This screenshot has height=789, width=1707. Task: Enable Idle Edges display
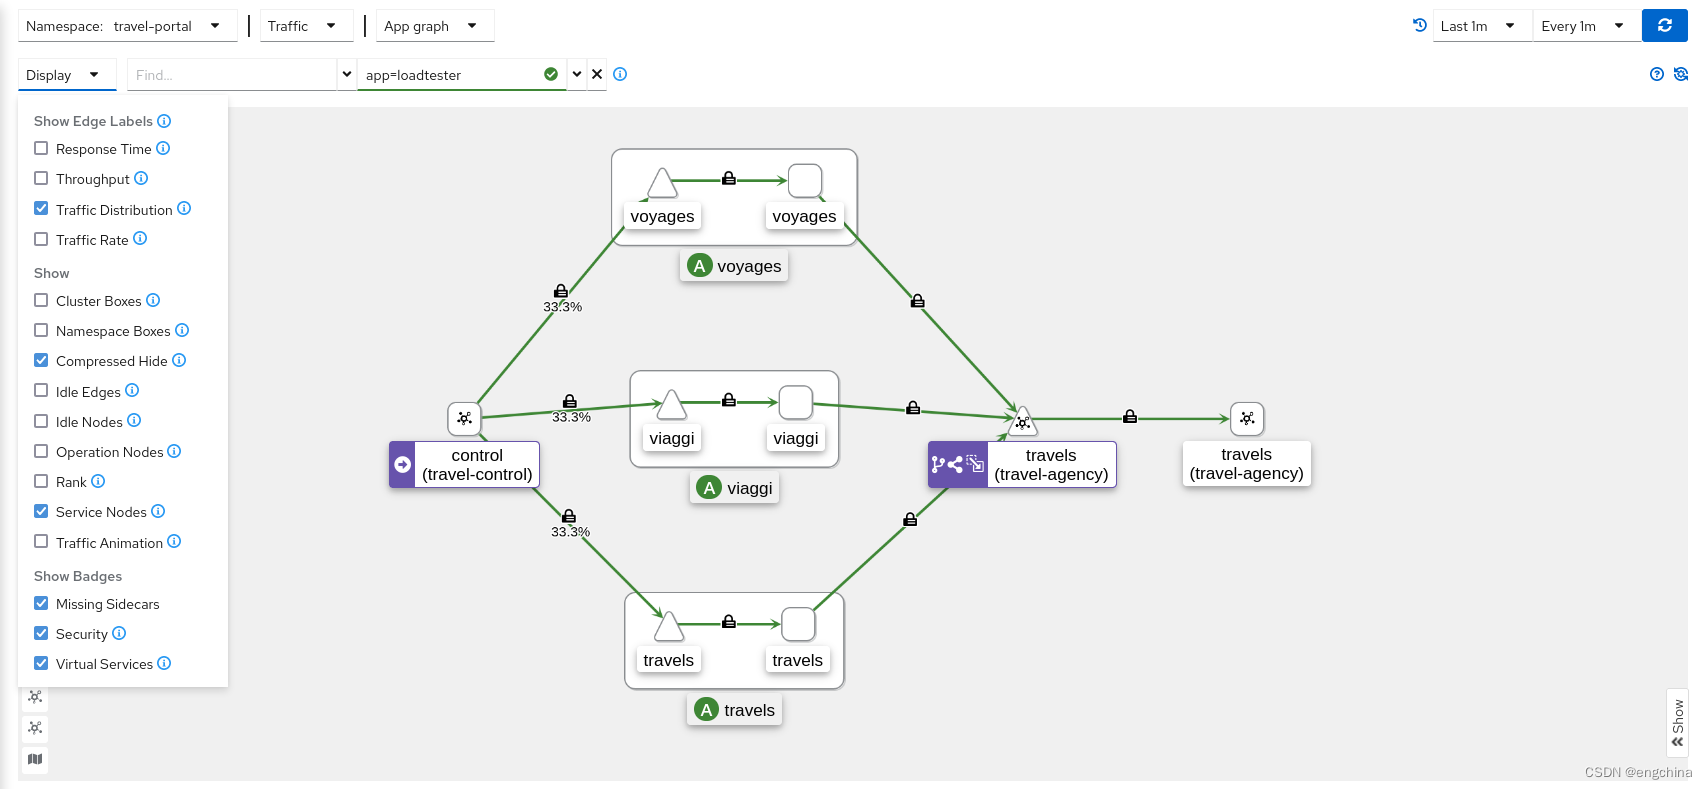tap(41, 390)
